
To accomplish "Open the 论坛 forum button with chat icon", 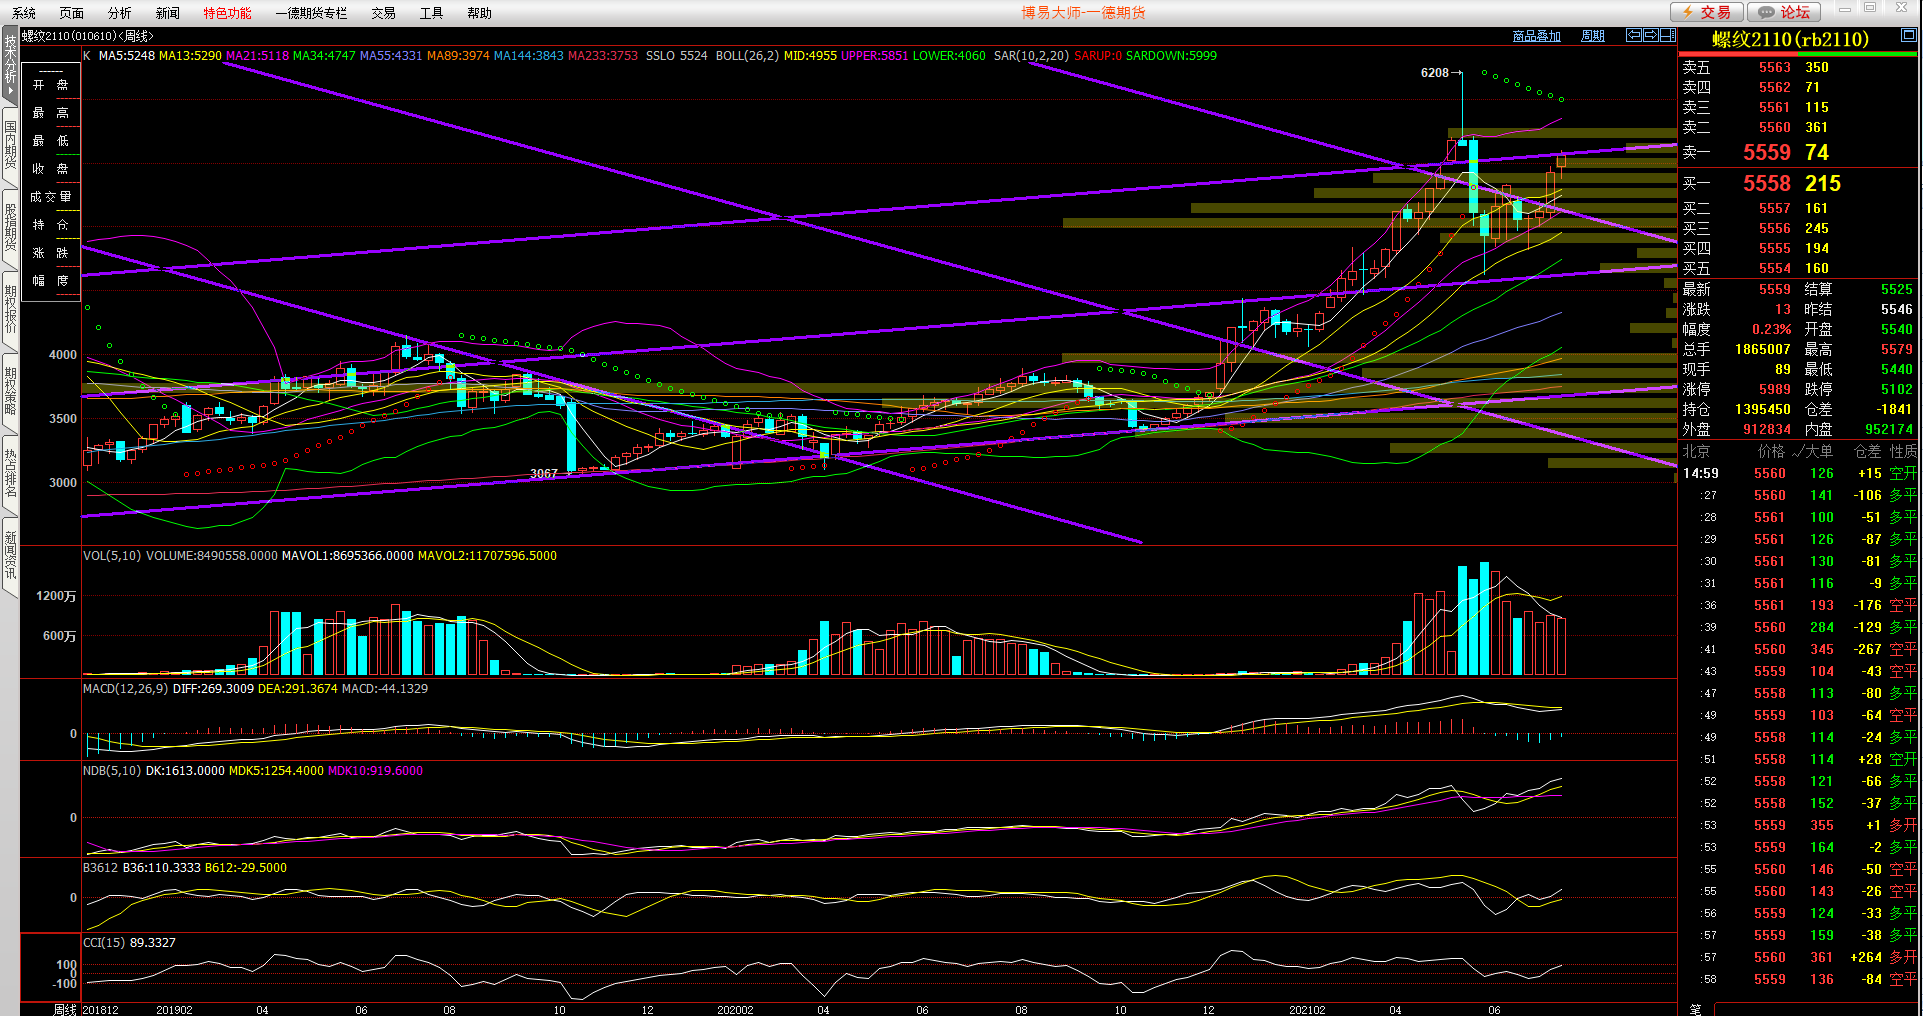I will coord(1784,12).
